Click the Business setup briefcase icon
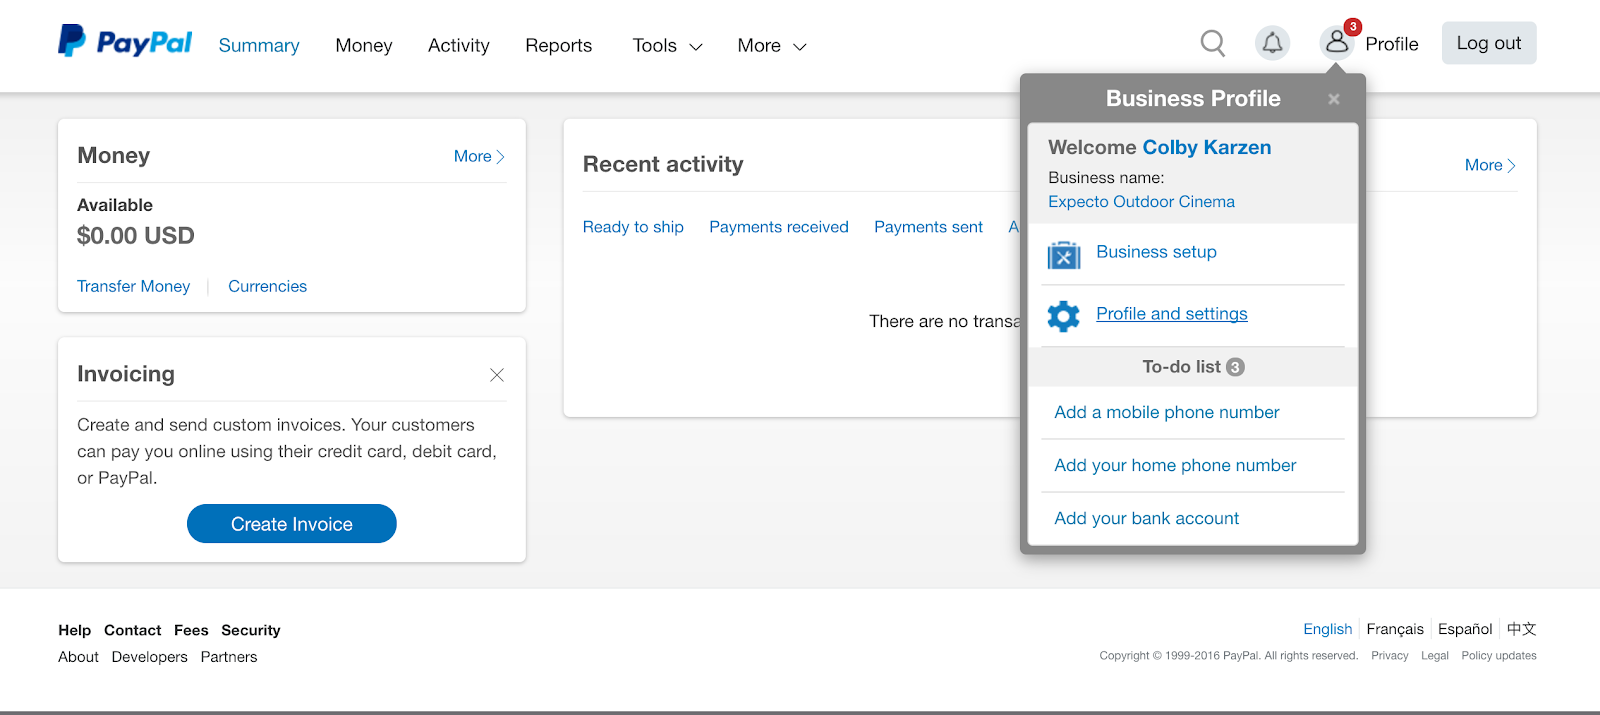Image resolution: width=1600 pixels, height=715 pixels. [1064, 256]
